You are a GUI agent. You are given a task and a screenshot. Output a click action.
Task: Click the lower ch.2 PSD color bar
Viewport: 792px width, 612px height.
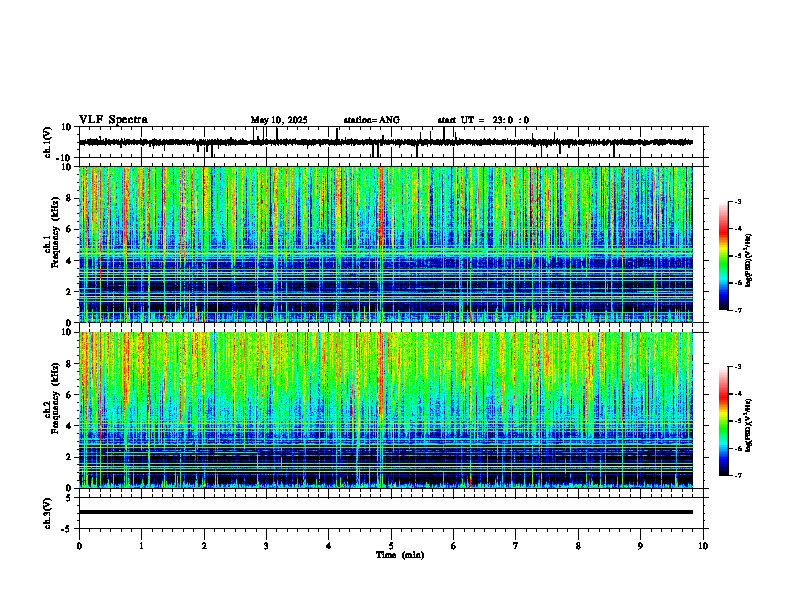pyautogui.click(x=724, y=421)
